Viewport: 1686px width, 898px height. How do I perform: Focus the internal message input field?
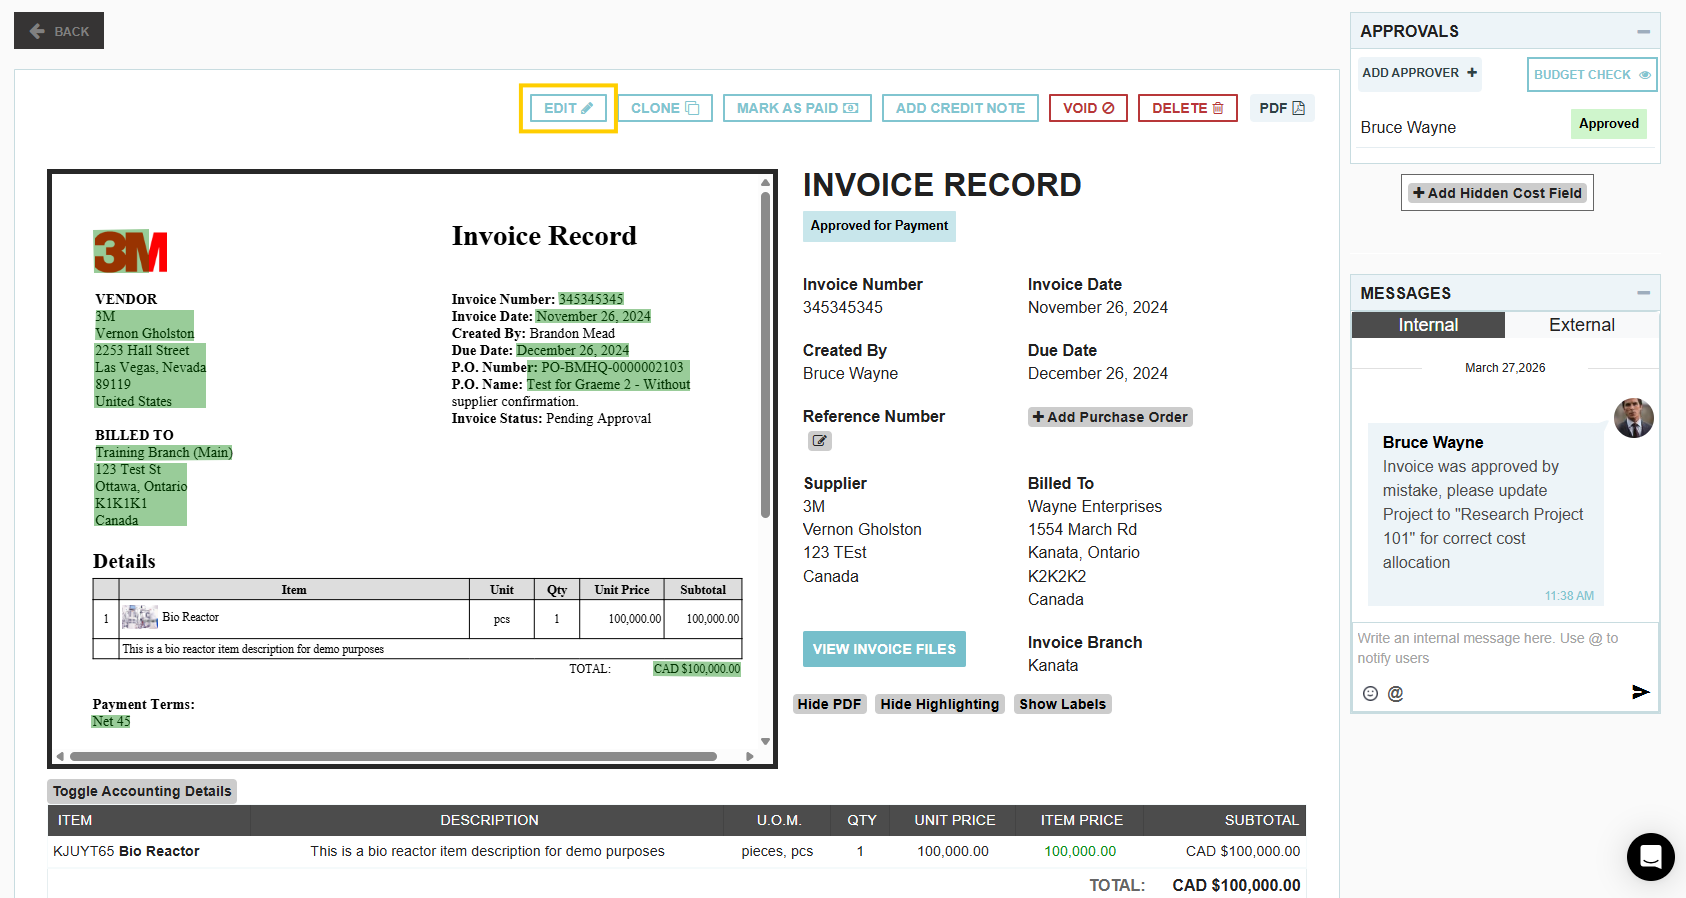pos(1505,649)
